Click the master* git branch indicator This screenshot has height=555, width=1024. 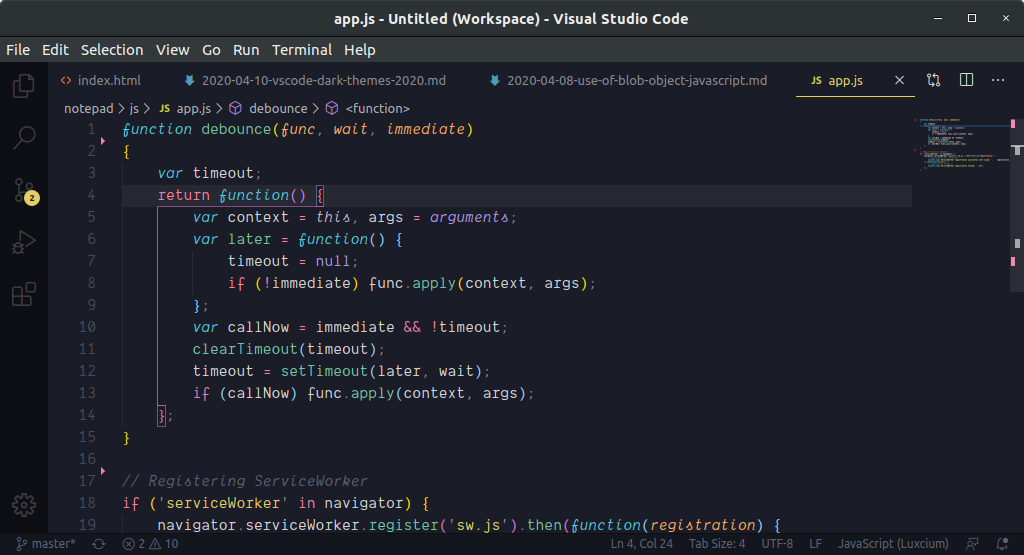(x=46, y=544)
